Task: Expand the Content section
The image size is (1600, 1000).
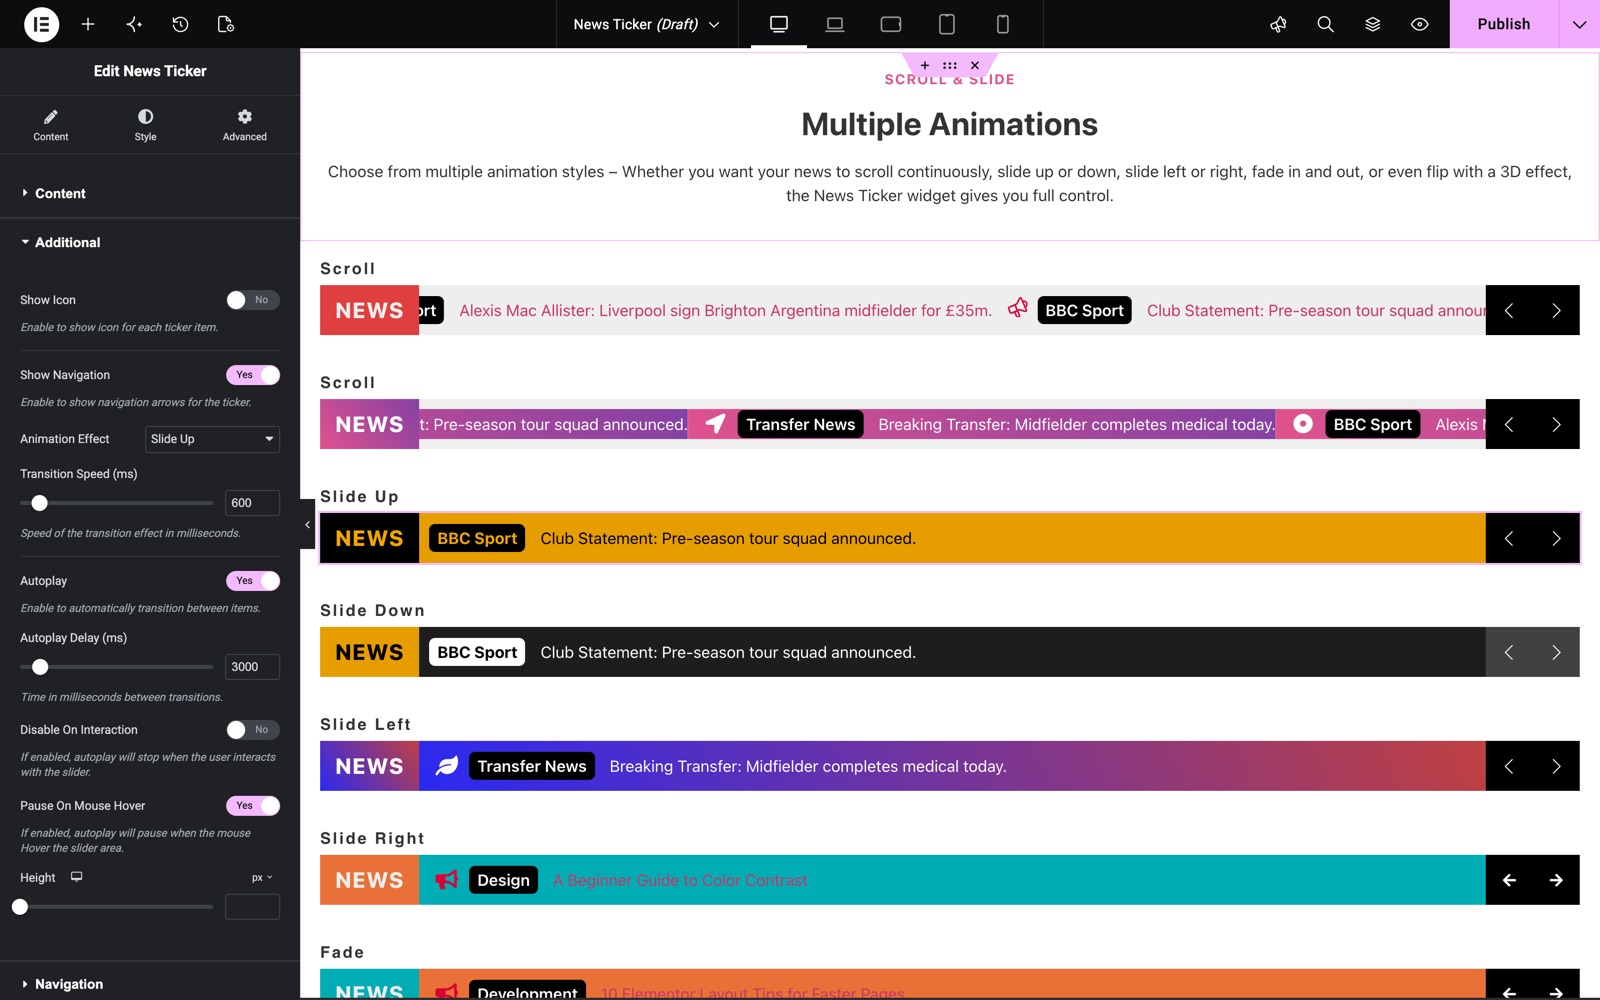Action: pyautogui.click(x=150, y=193)
